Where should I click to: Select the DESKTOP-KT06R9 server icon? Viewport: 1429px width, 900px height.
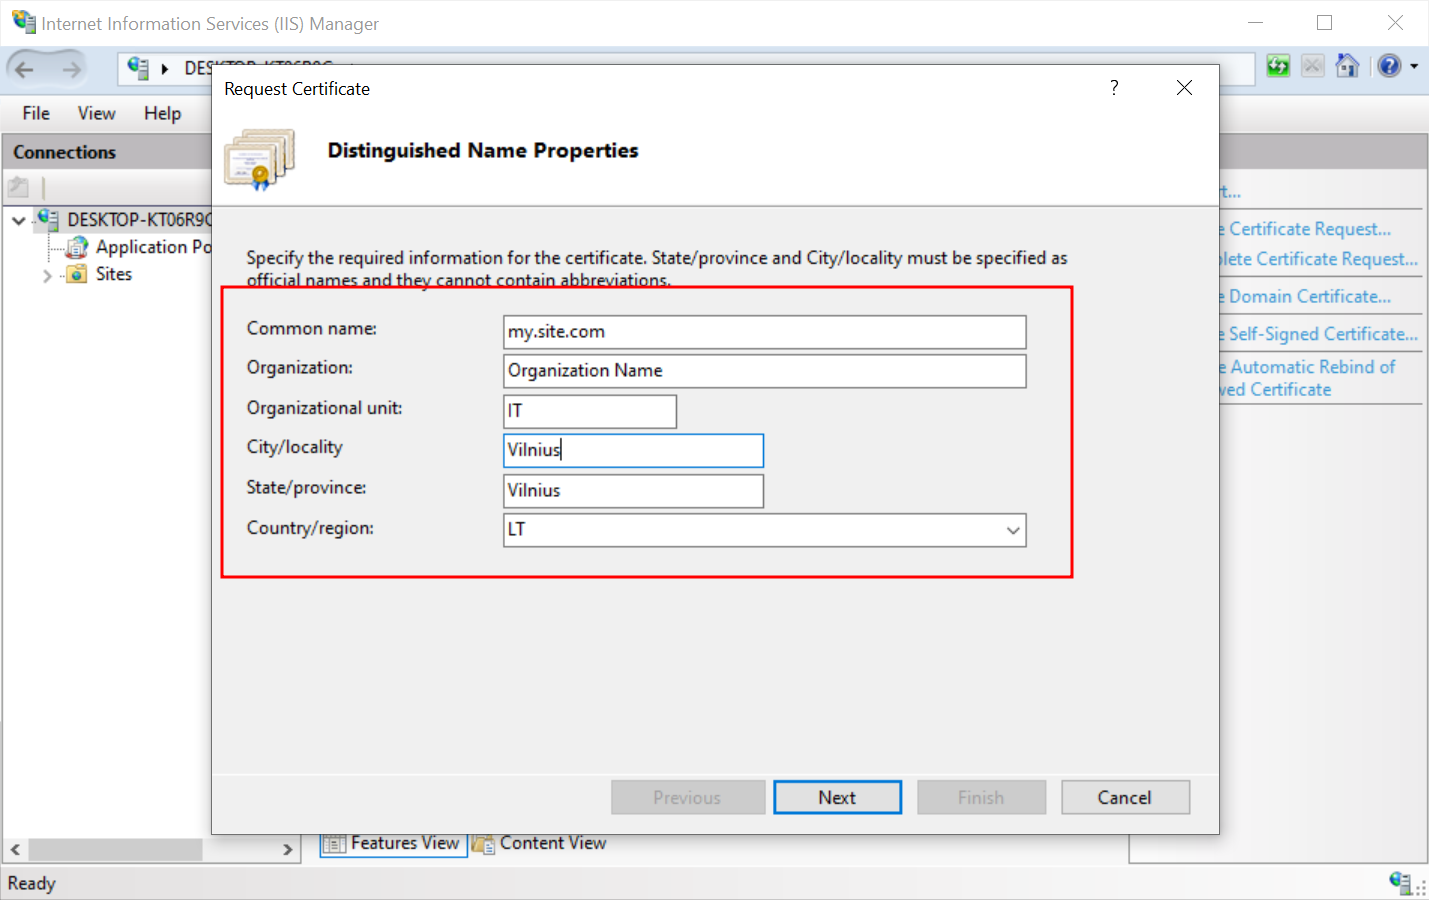click(47, 219)
